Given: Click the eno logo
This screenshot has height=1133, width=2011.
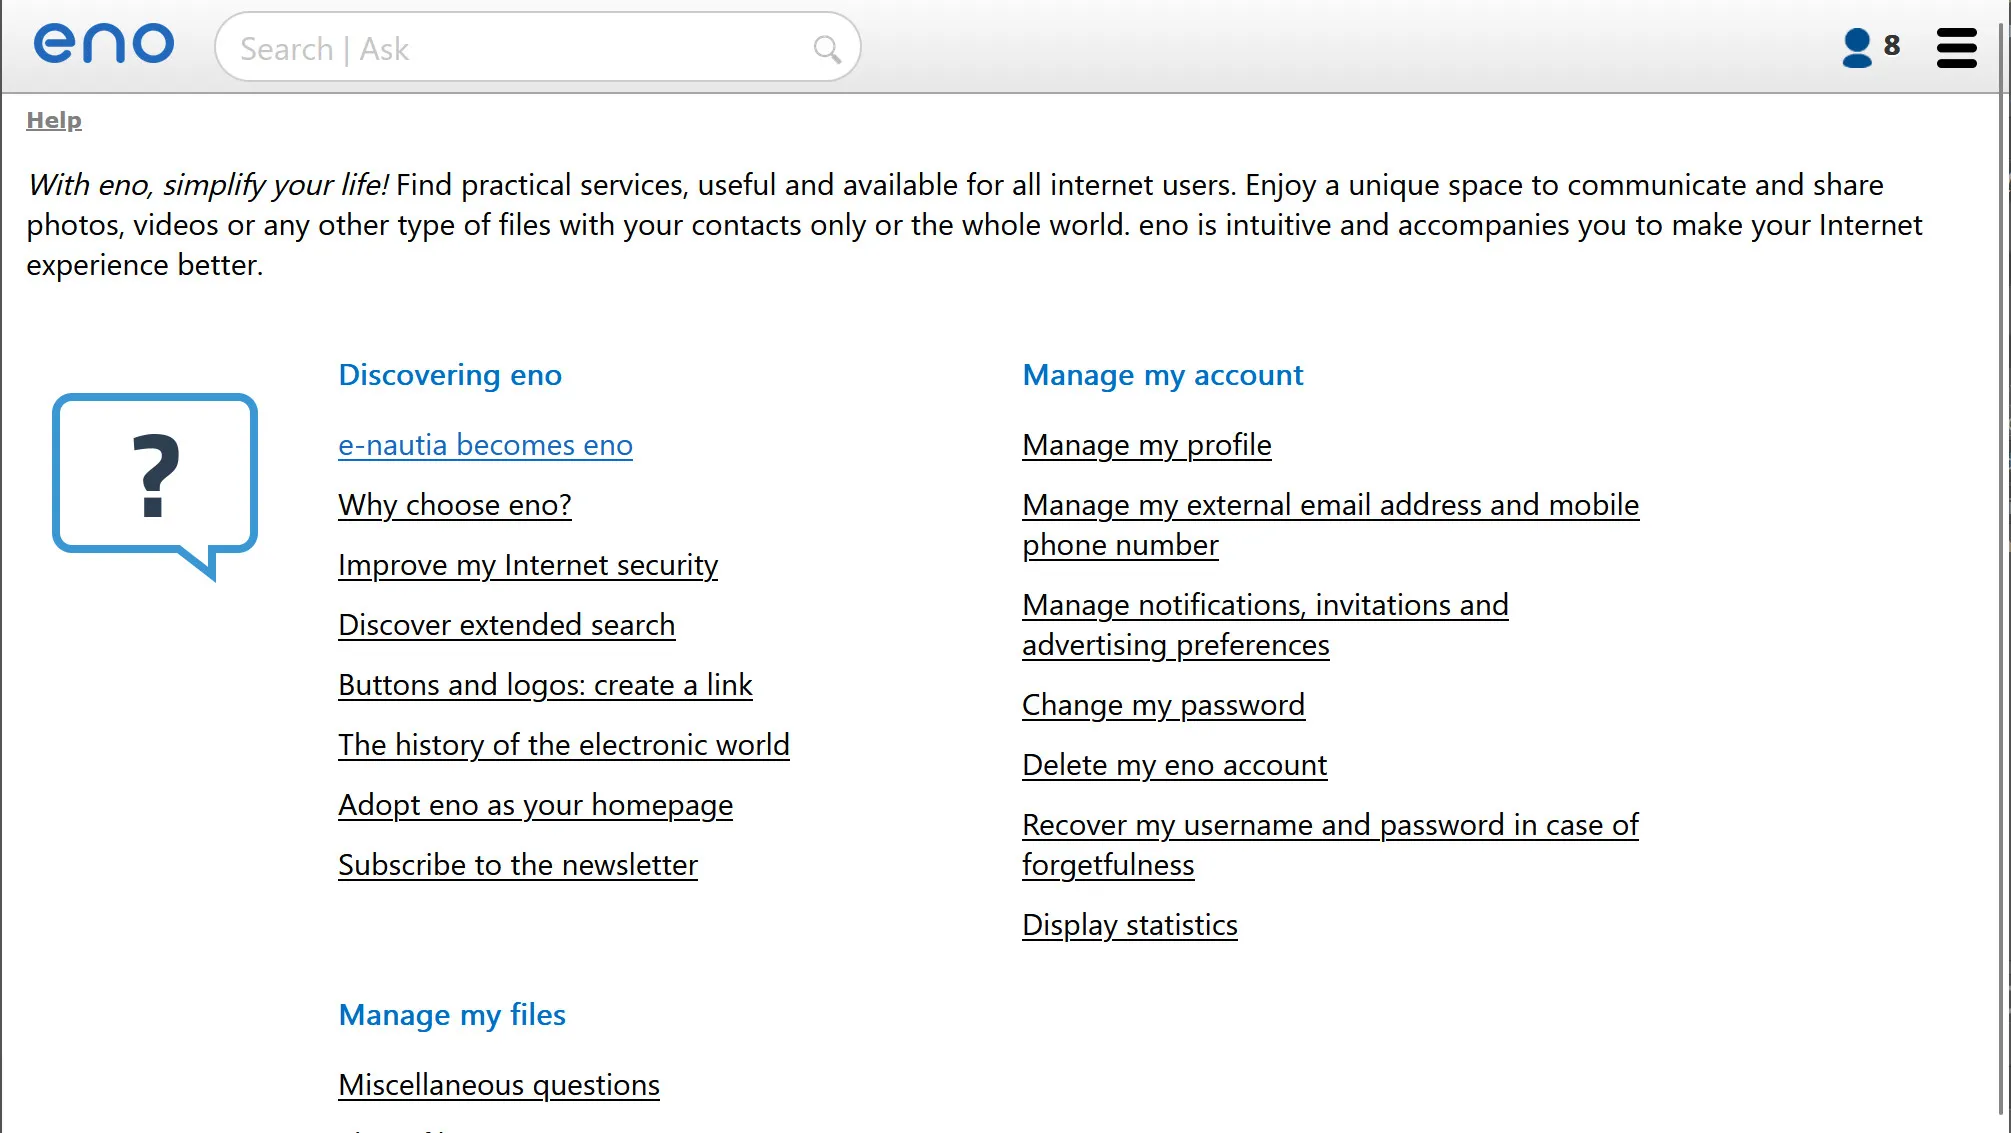Looking at the screenshot, I should click(x=104, y=44).
